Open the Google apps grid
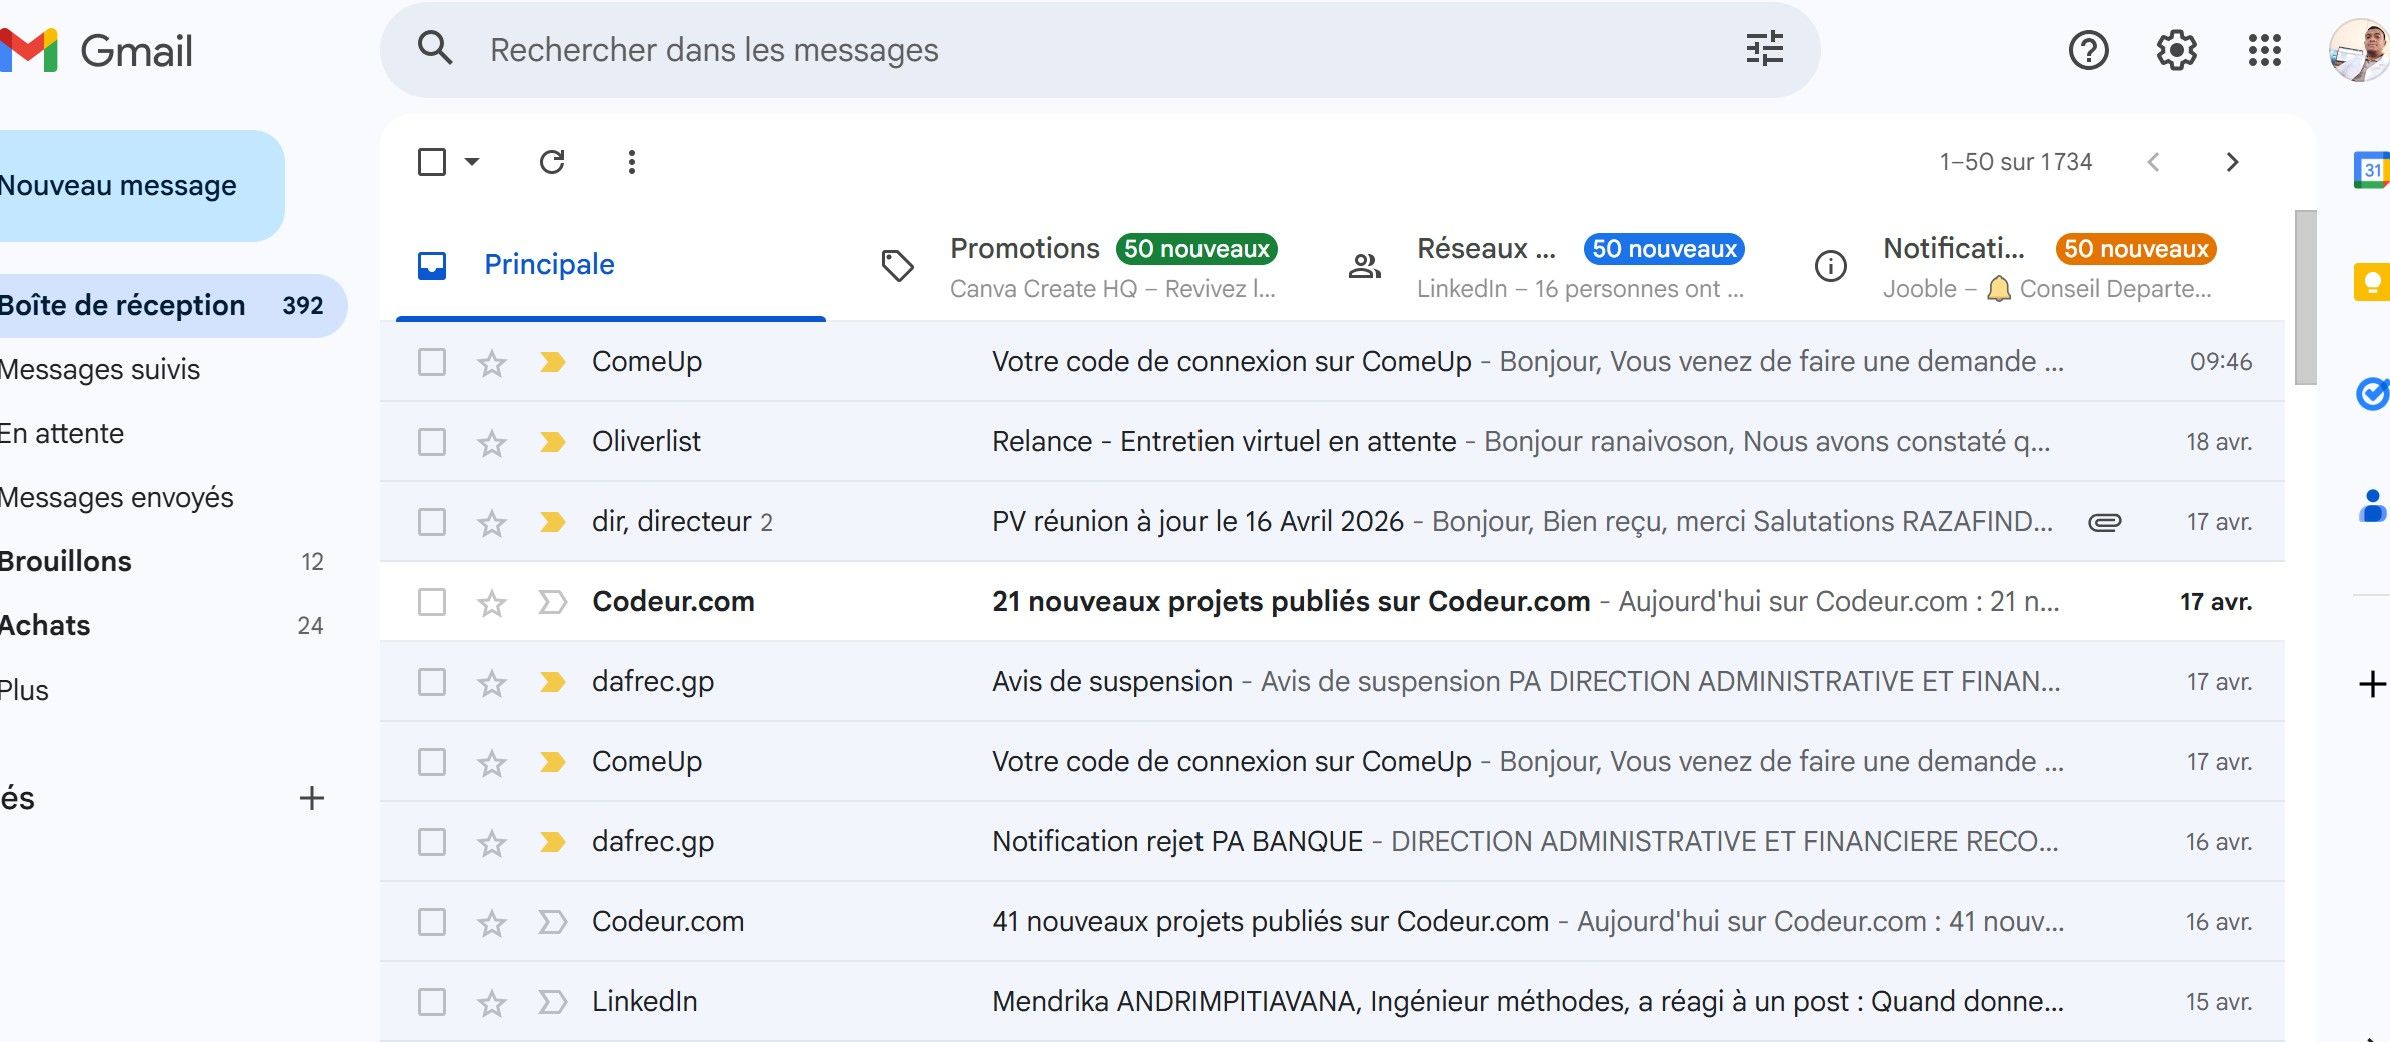 click(x=2264, y=50)
